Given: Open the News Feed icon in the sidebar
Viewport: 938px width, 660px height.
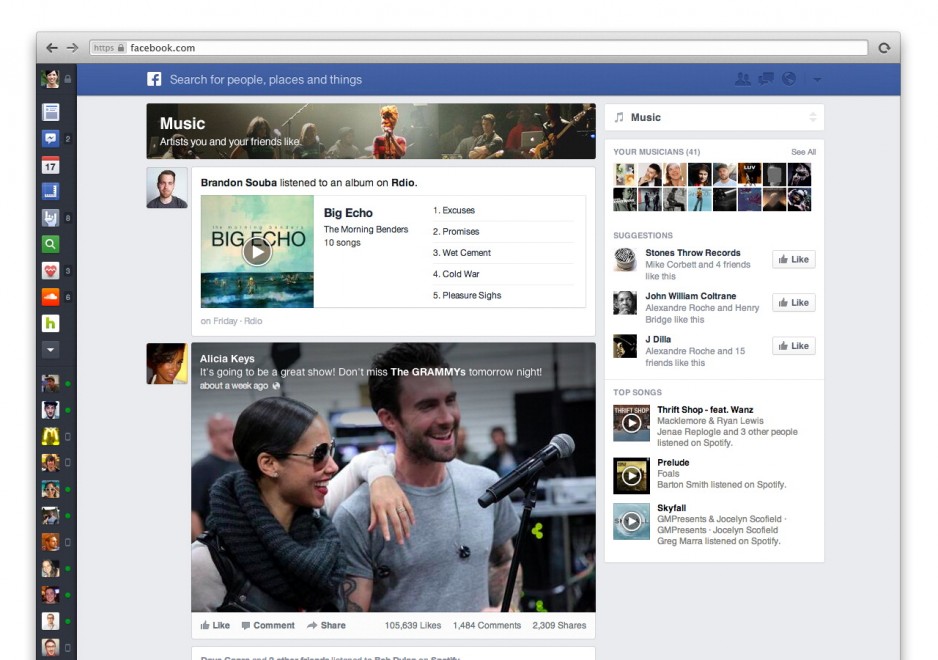Looking at the screenshot, I should pyautogui.click(x=50, y=112).
